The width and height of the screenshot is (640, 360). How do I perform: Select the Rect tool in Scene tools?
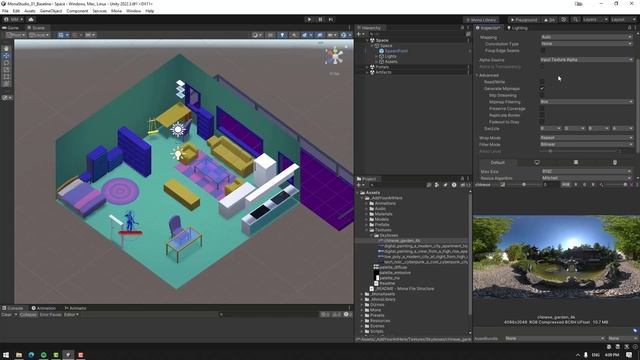pyautogui.click(x=6, y=76)
